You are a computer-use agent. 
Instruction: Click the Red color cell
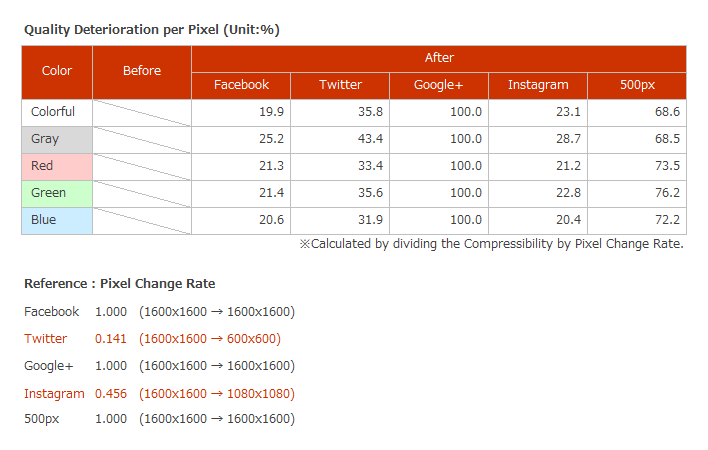(57, 166)
